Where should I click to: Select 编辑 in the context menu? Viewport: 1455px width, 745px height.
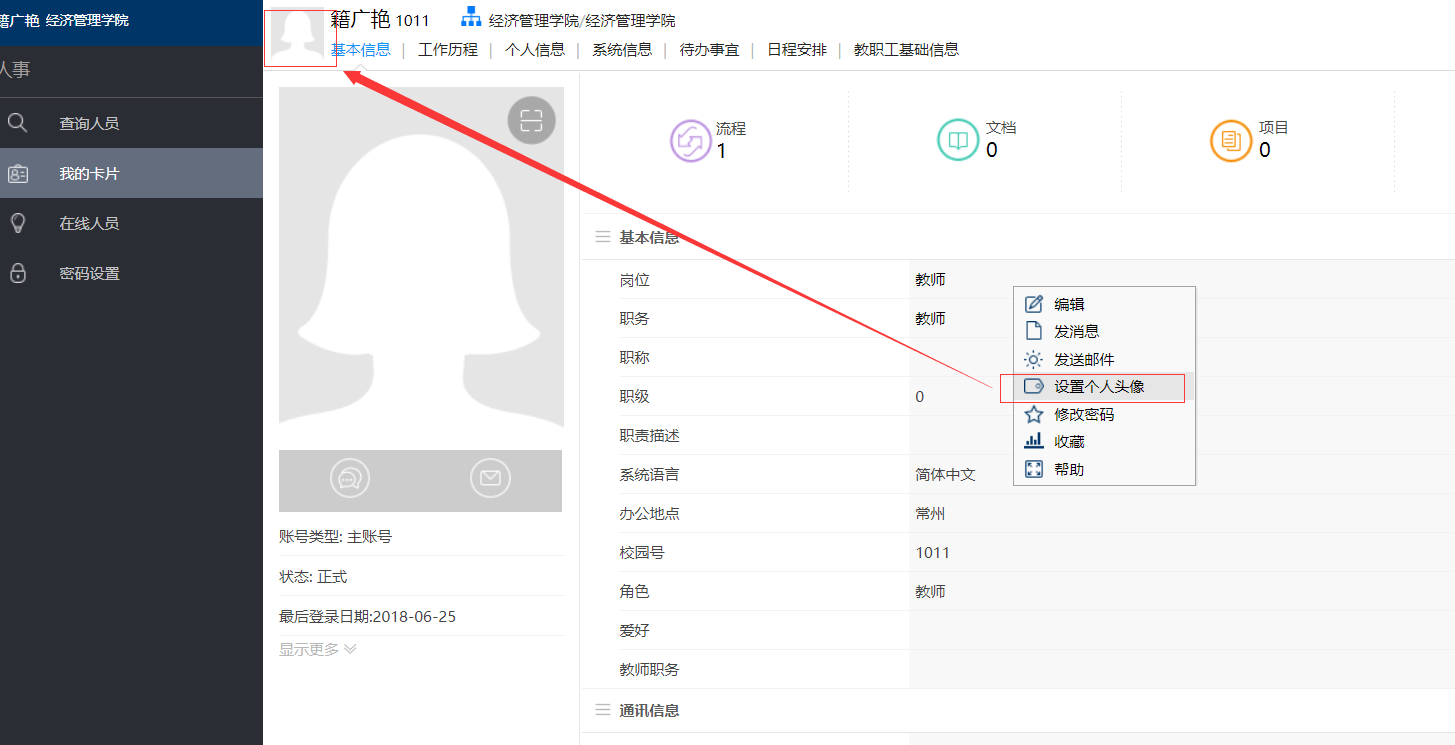pos(1068,304)
